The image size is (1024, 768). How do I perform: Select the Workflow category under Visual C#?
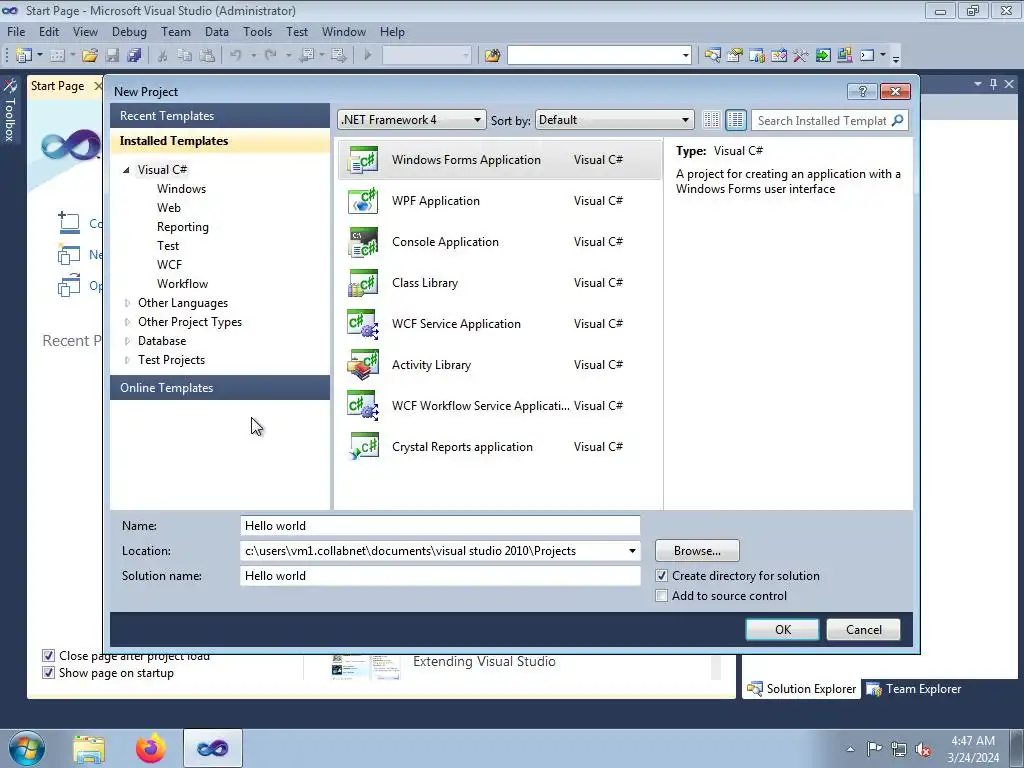(x=182, y=284)
